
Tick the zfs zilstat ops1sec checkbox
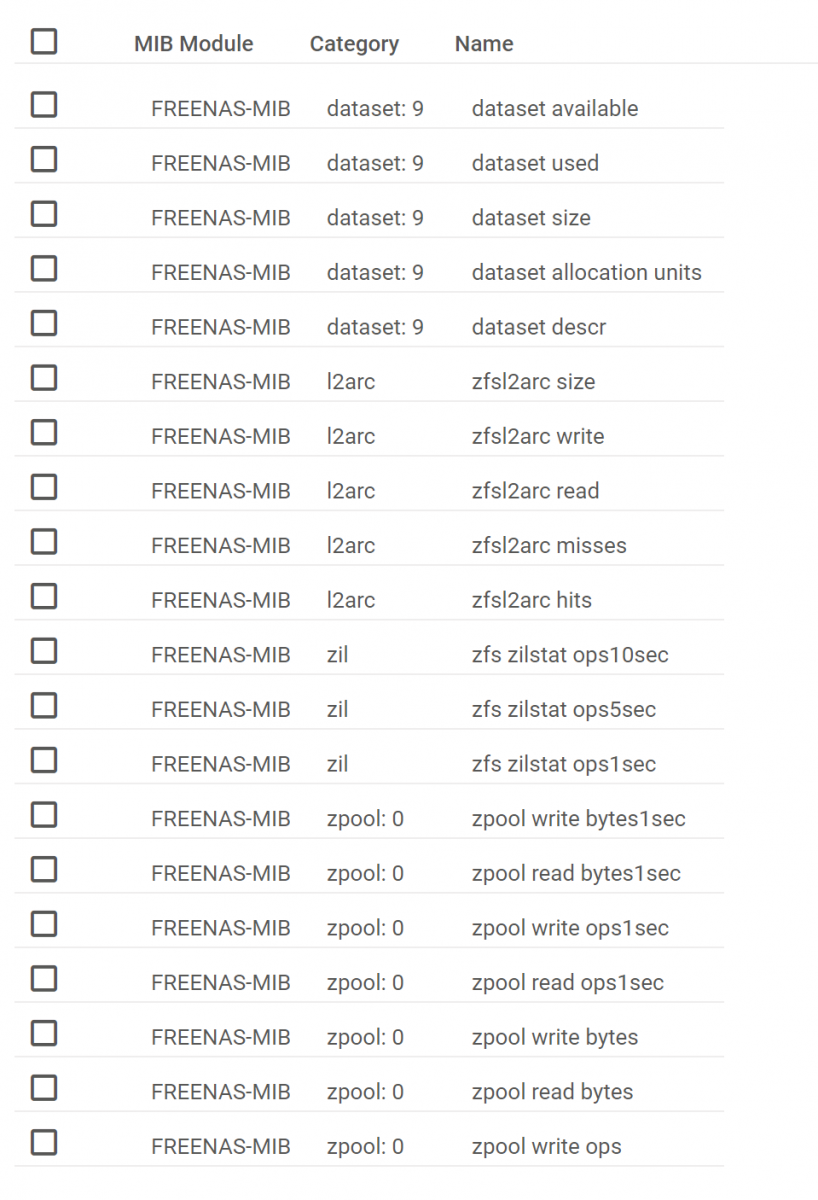point(44,760)
